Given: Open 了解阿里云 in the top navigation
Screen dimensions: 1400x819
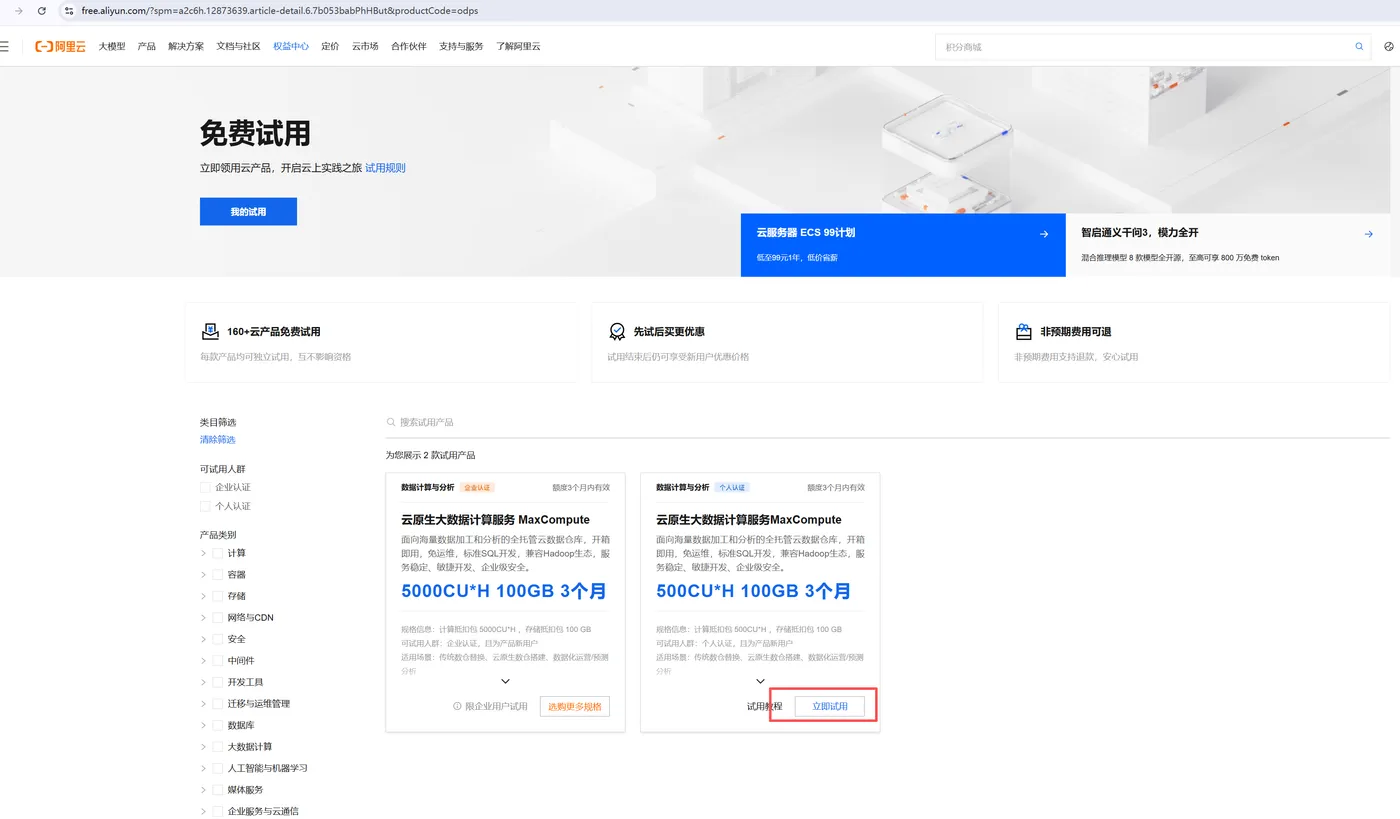Looking at the screenshot, I should [x=518, y=46].
